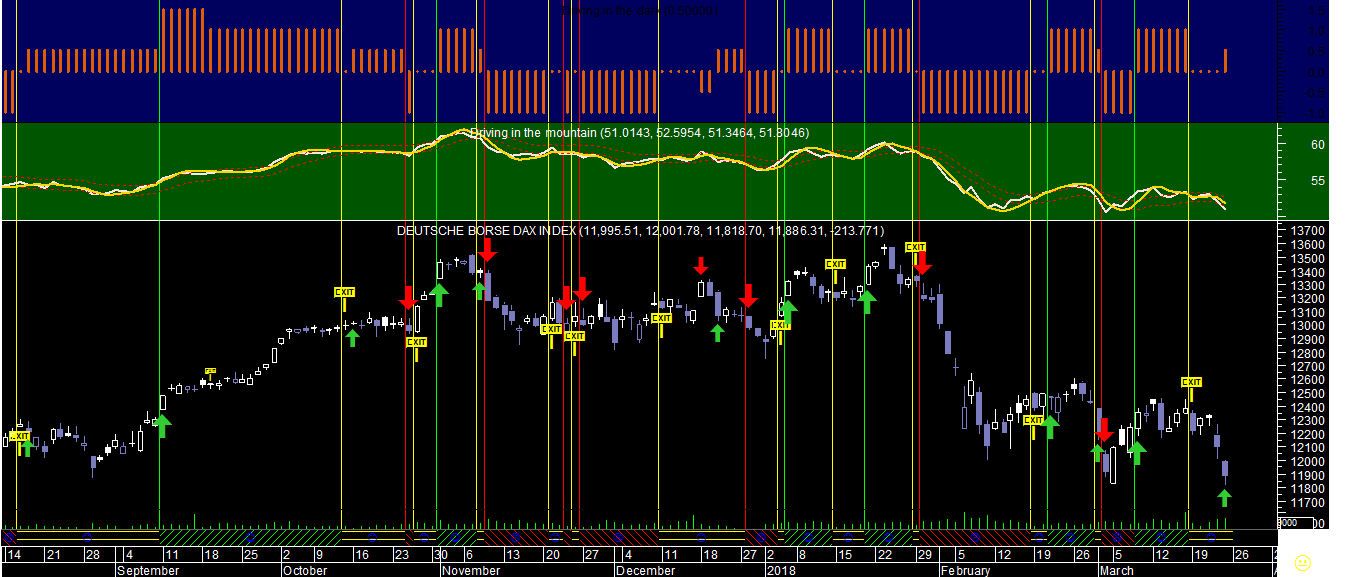Click the small red arrow in mid-December
Image resolution: width=1352 pixels, height=577 pixels.
pos(701,266)
